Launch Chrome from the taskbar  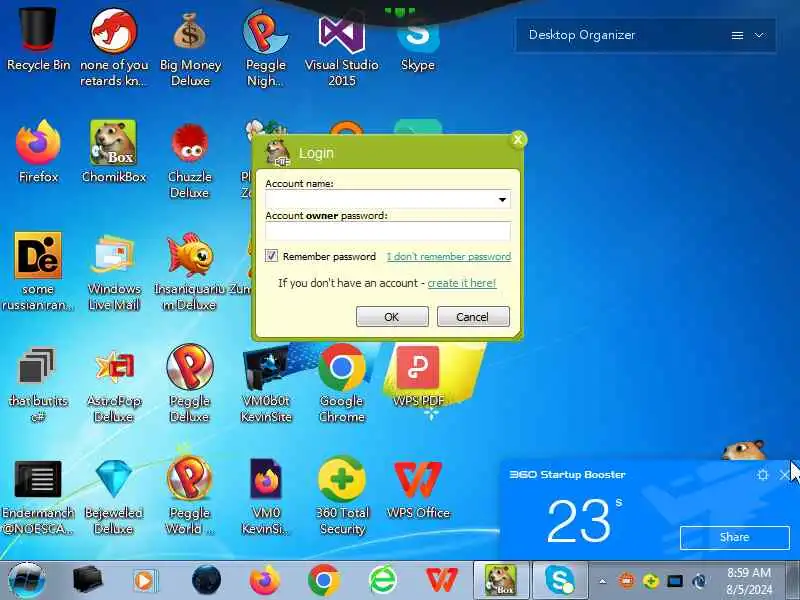(x=323, y=580)
